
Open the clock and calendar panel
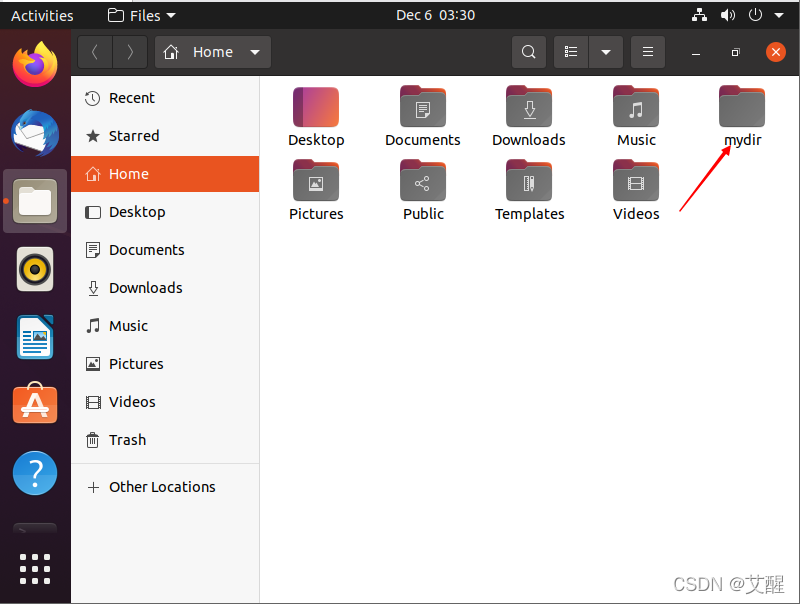pos(435,15)
